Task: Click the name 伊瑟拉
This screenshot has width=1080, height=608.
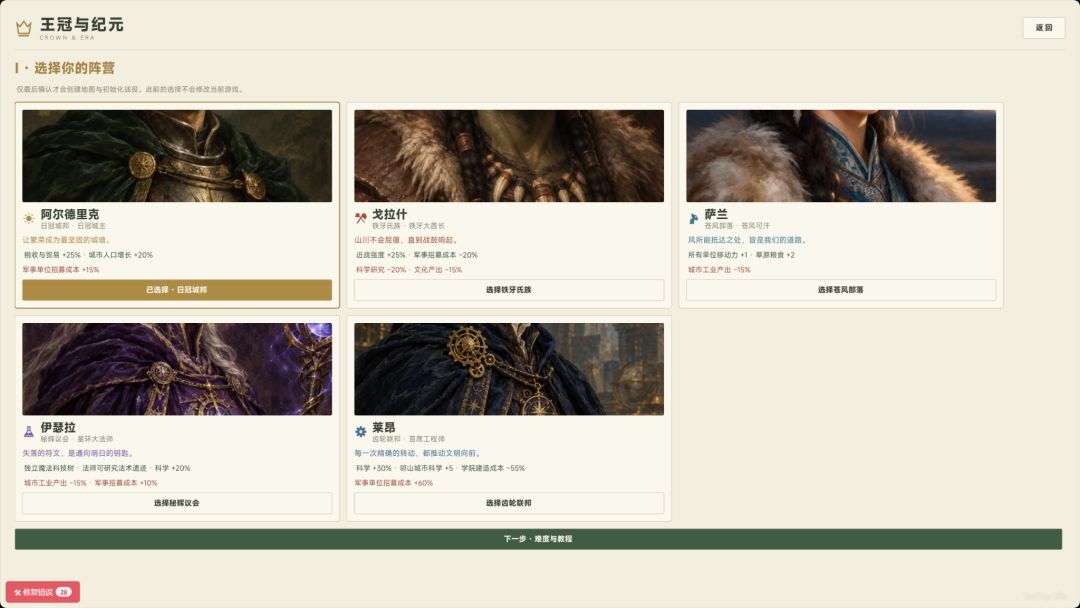Action: tap(58, 428)
